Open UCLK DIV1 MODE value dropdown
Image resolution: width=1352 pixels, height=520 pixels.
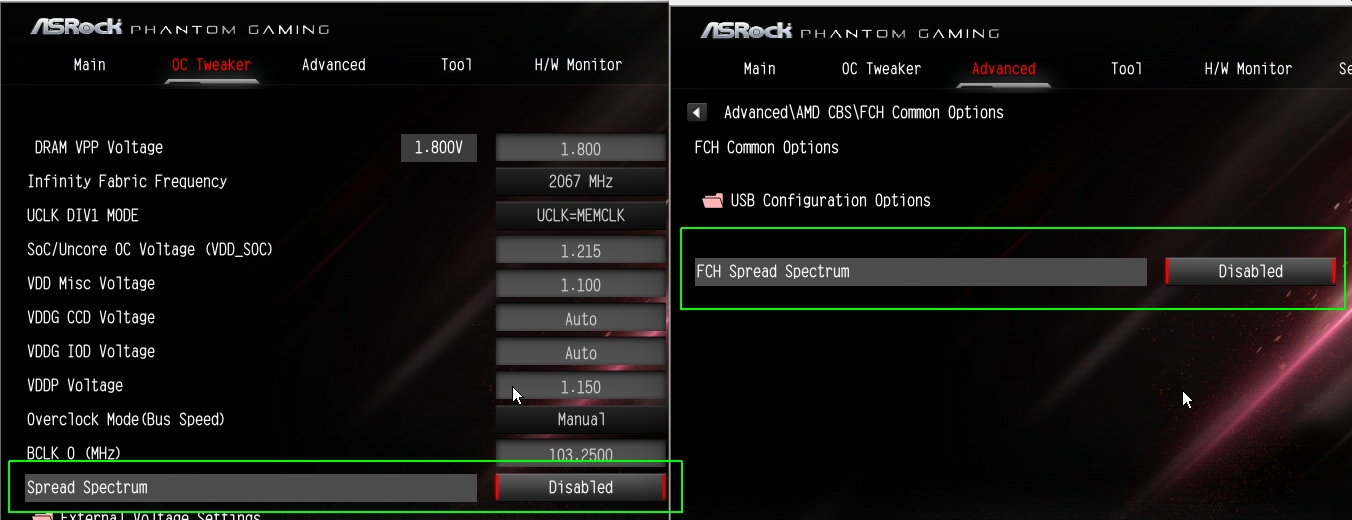point(580,216)
